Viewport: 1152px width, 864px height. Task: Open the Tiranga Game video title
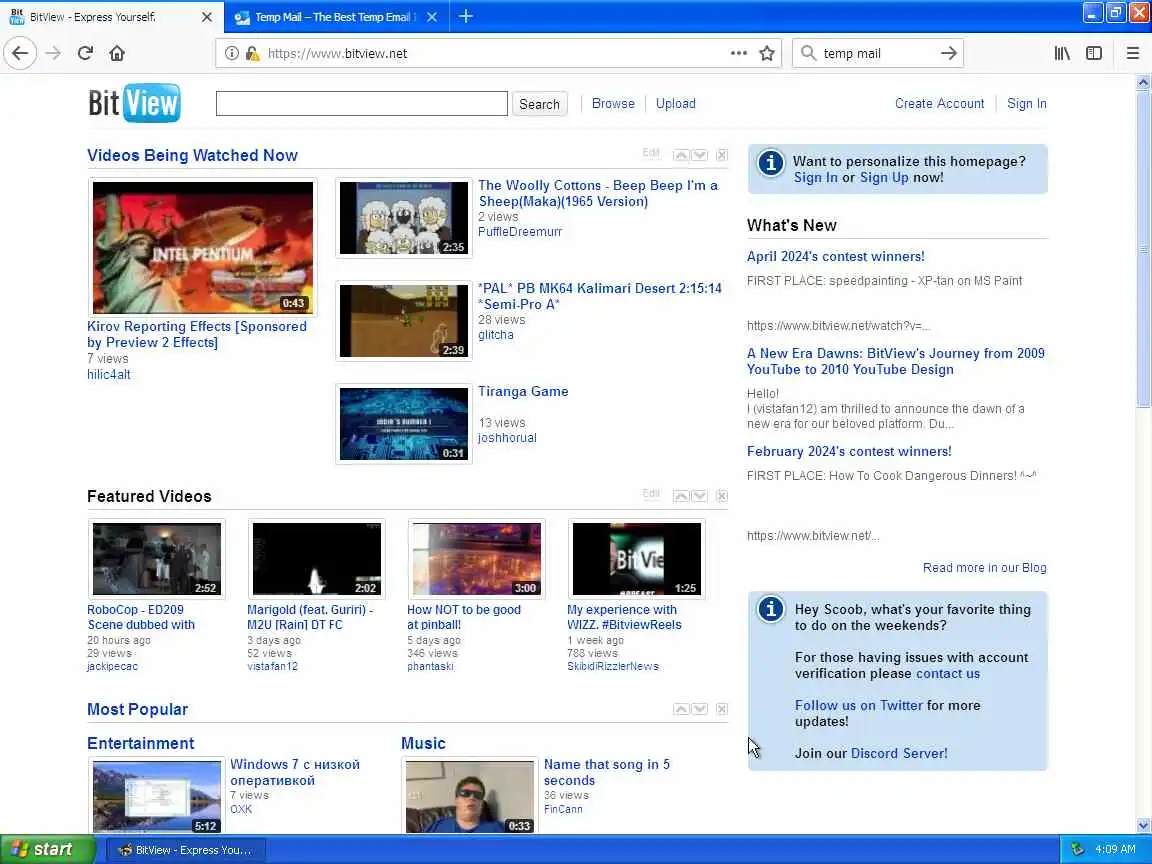(523, 392)
